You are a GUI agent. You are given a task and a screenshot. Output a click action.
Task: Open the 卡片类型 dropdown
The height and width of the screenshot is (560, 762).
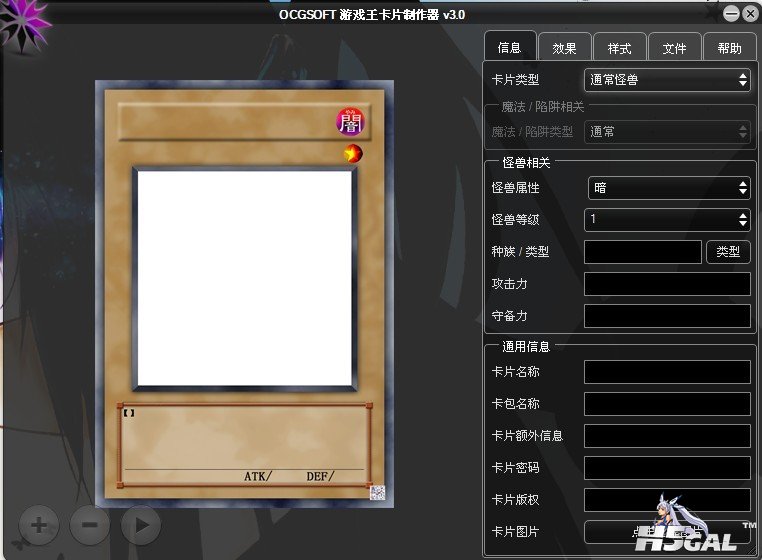[667, 80]
